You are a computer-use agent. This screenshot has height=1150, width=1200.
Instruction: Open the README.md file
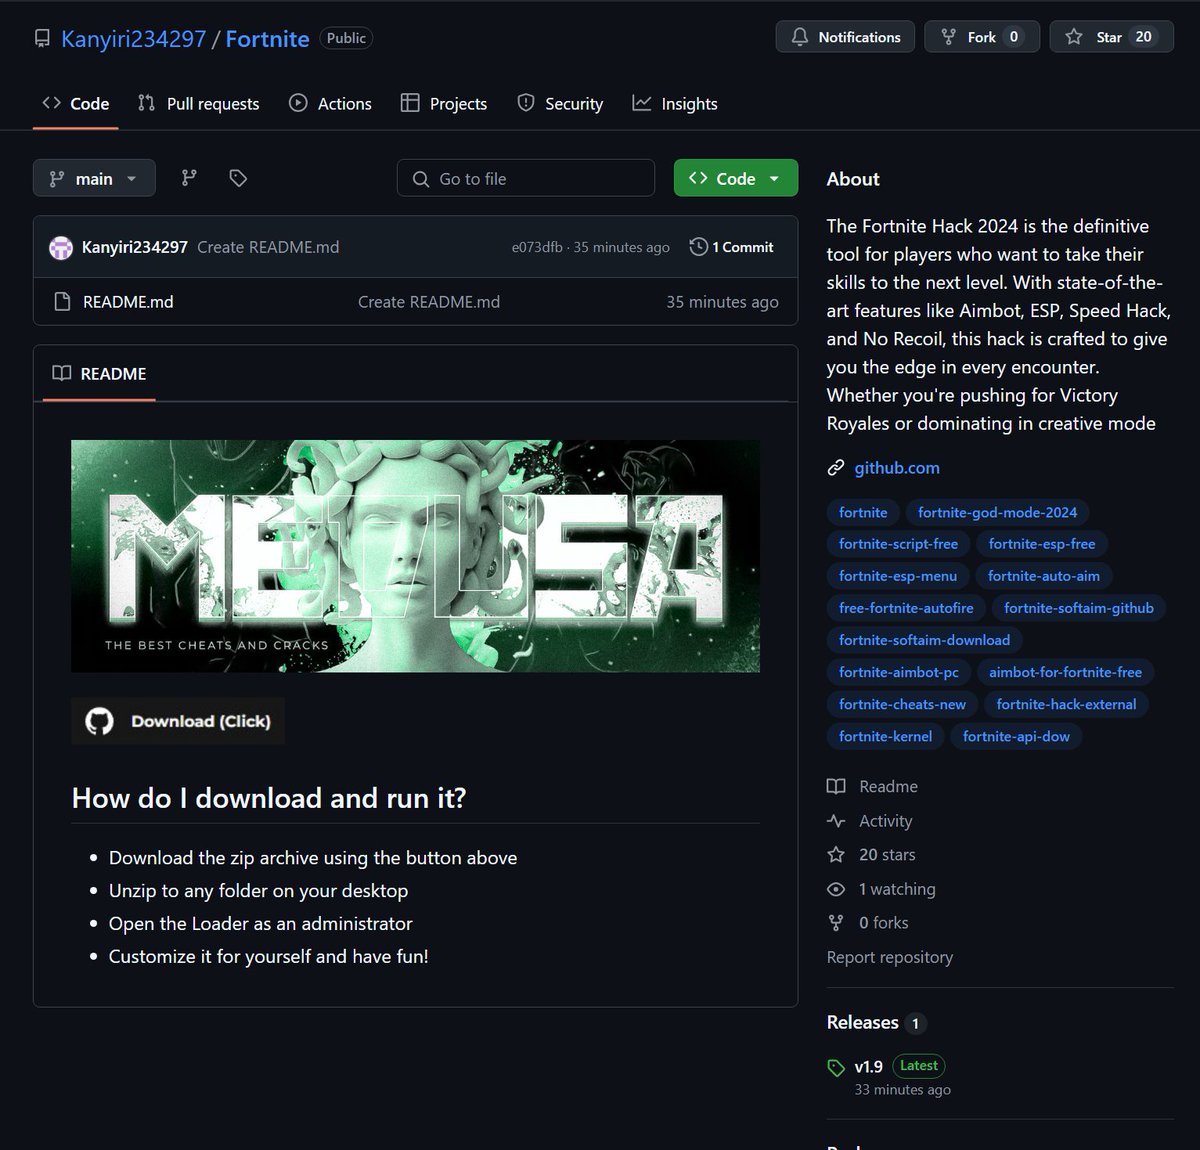click(x=128, y=301)
